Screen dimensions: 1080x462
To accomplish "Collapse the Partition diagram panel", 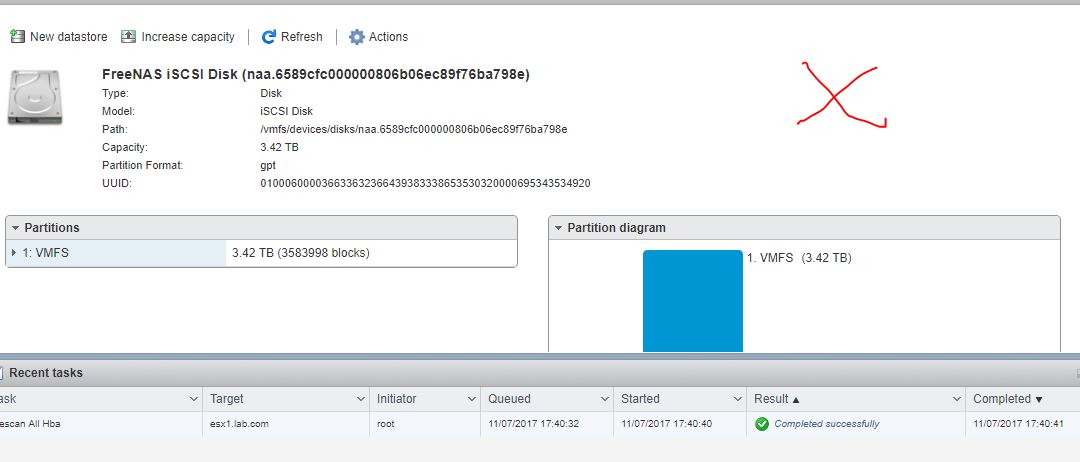I will [x=559, y=228].
